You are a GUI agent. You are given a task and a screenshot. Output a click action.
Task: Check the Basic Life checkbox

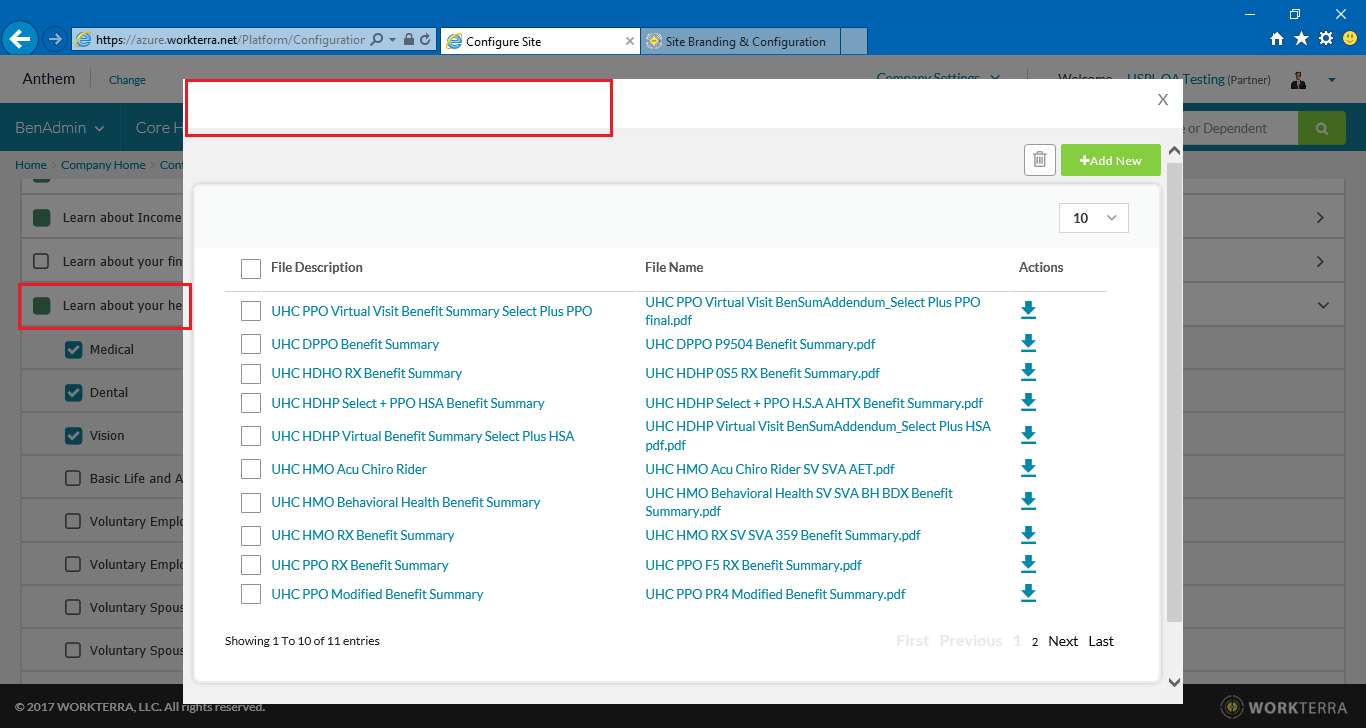[73, 478]
